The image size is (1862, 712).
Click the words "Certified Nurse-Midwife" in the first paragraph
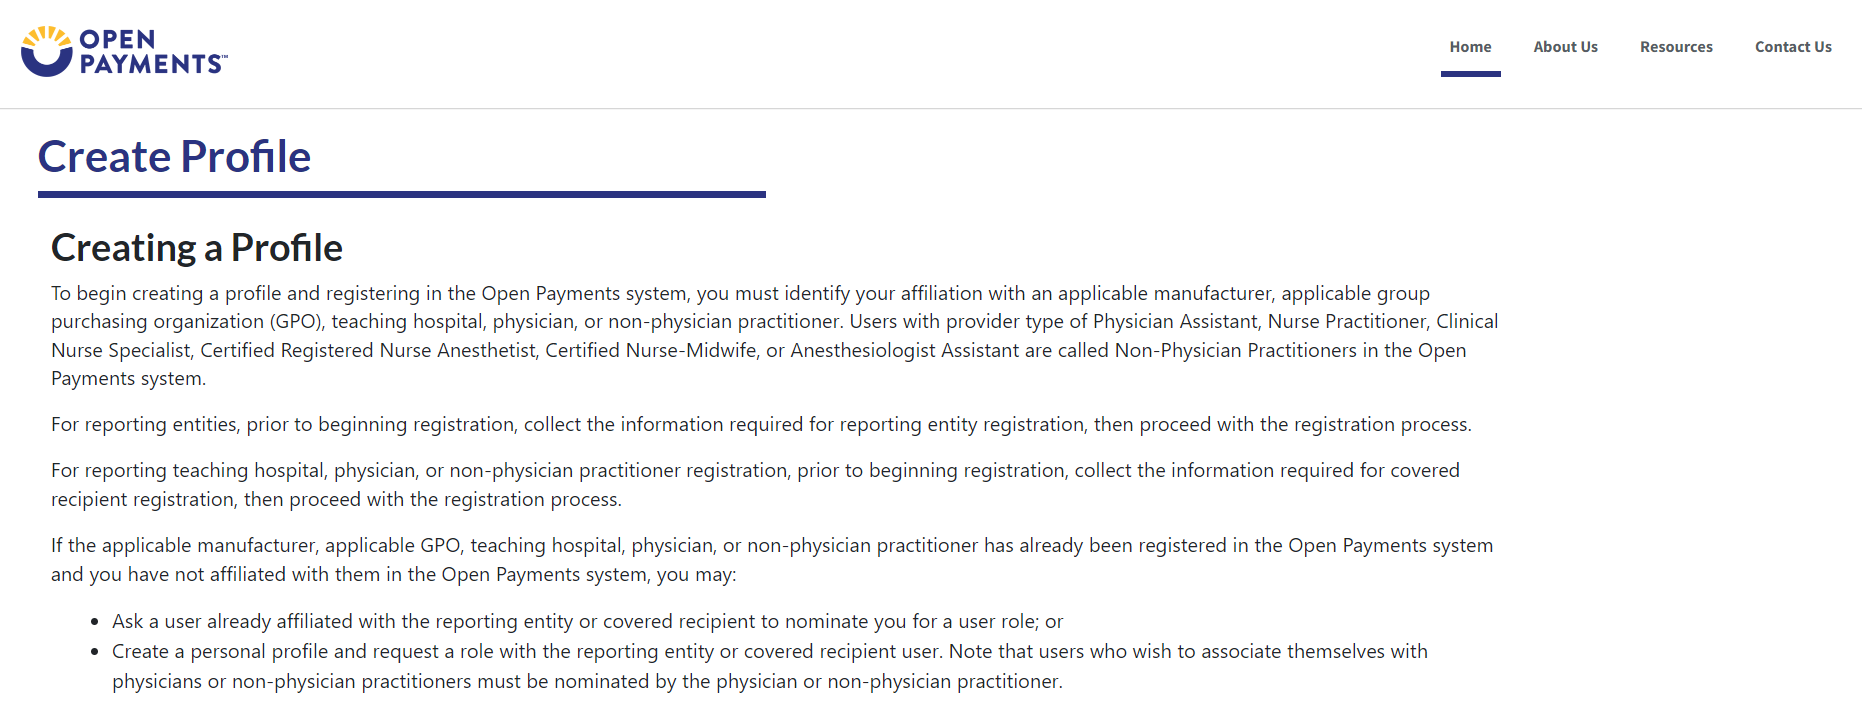coord(651,351)
